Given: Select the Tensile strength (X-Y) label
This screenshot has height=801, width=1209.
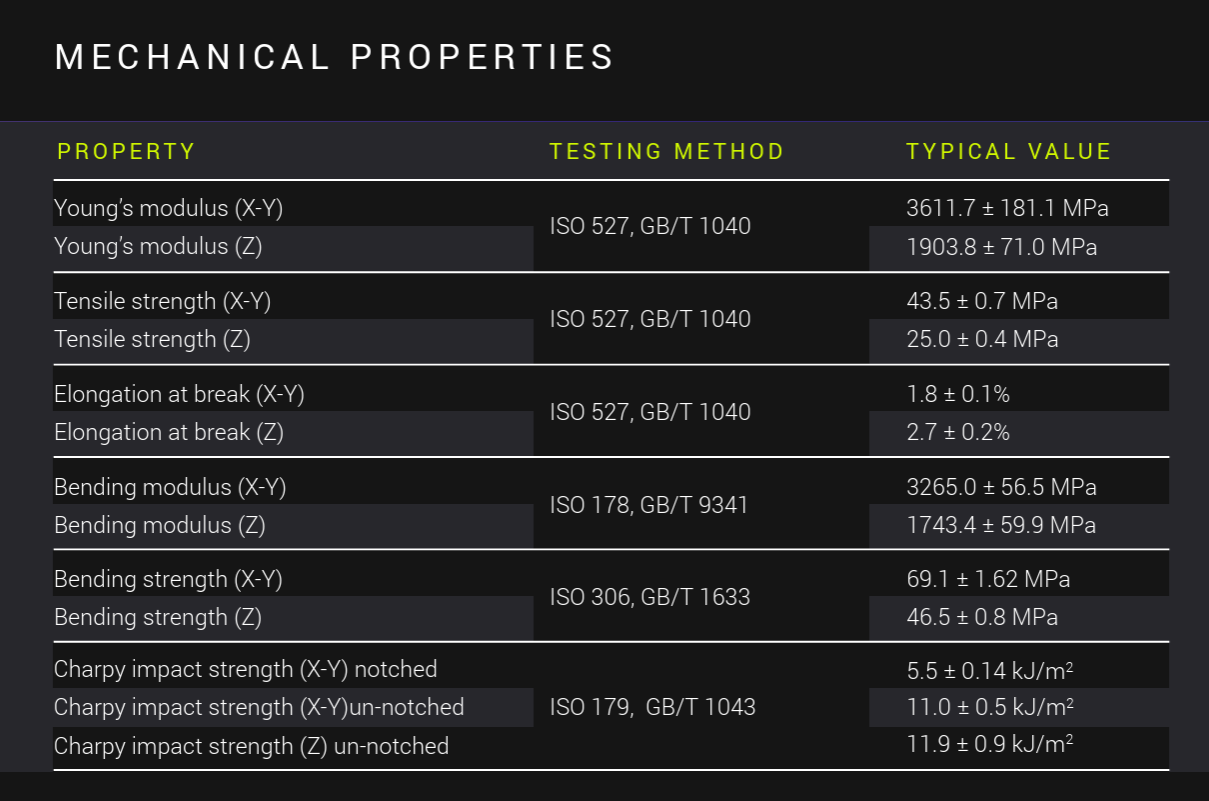Looking at the screenshot, I should point(162,301).
